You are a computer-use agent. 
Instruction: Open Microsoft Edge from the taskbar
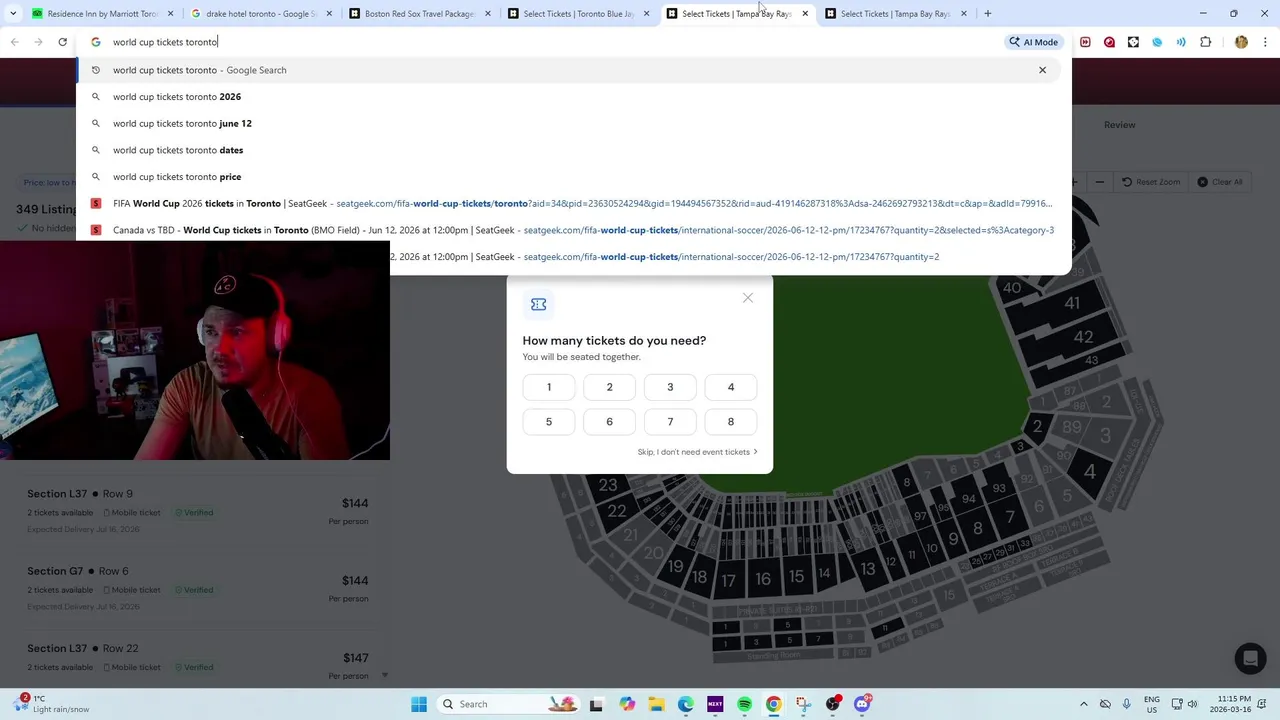(x=686, y=704)
